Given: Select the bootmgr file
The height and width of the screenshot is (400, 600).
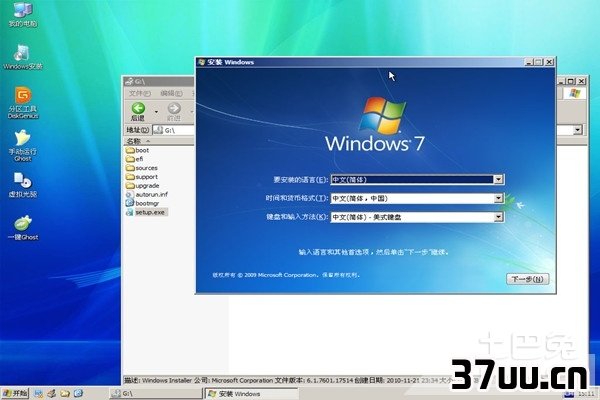Looking at the screenshot, I should coord(142,203).
